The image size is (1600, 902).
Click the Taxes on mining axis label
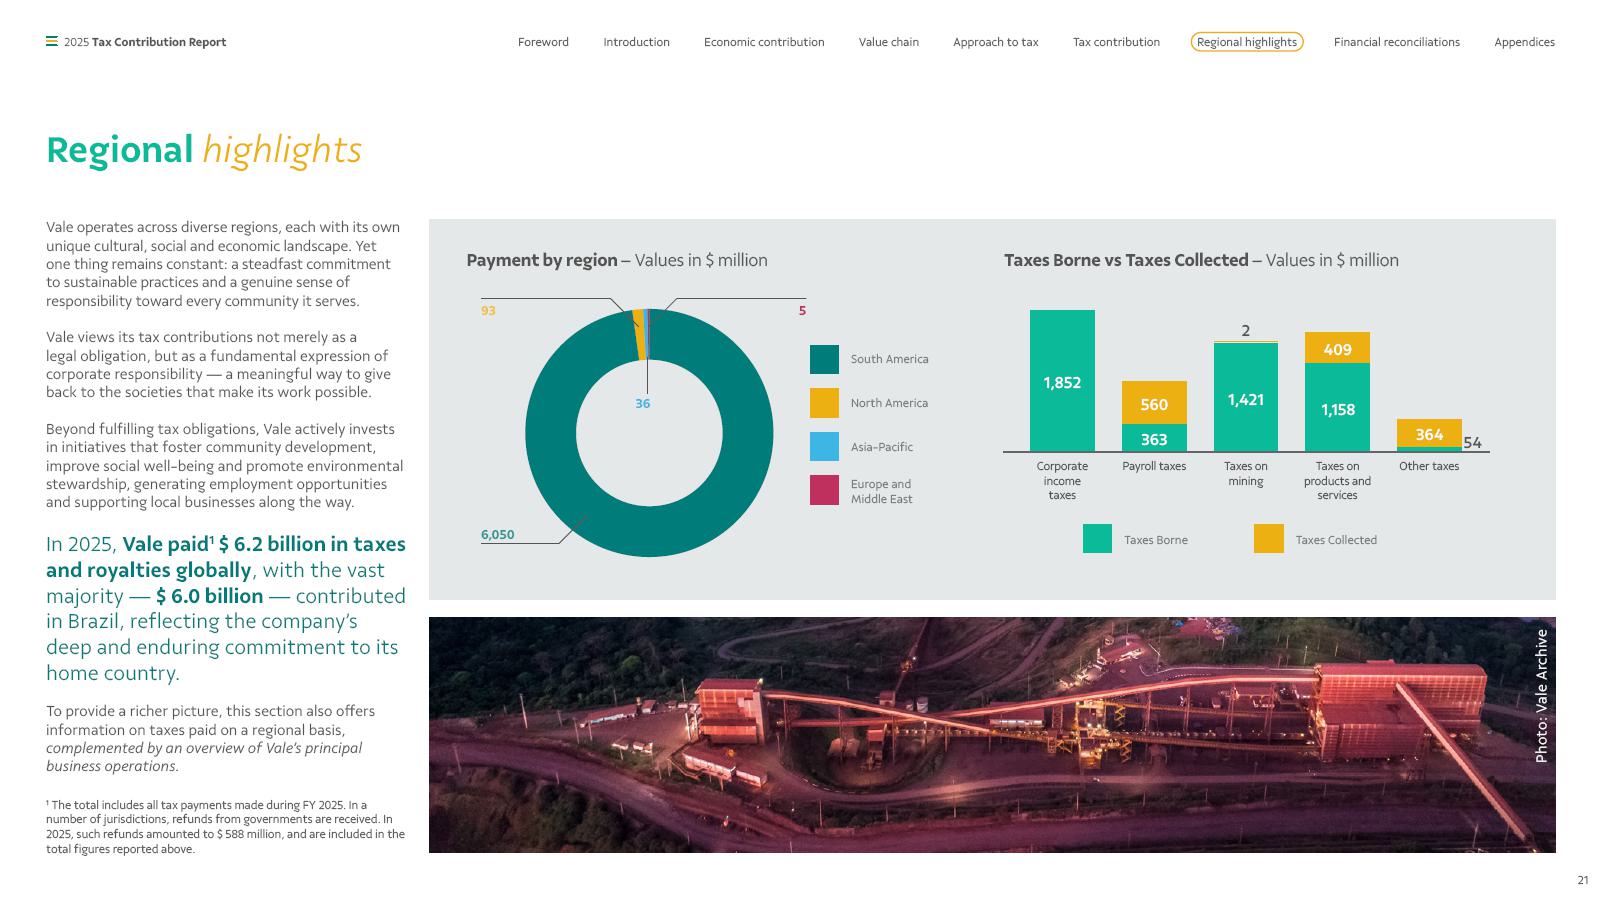tap(1246, 474)
